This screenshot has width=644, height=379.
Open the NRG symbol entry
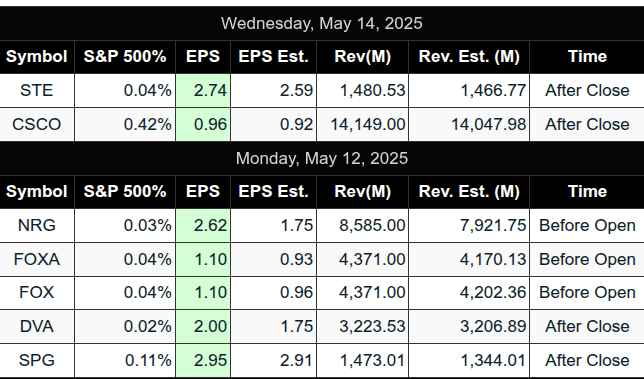pos(37,225)
